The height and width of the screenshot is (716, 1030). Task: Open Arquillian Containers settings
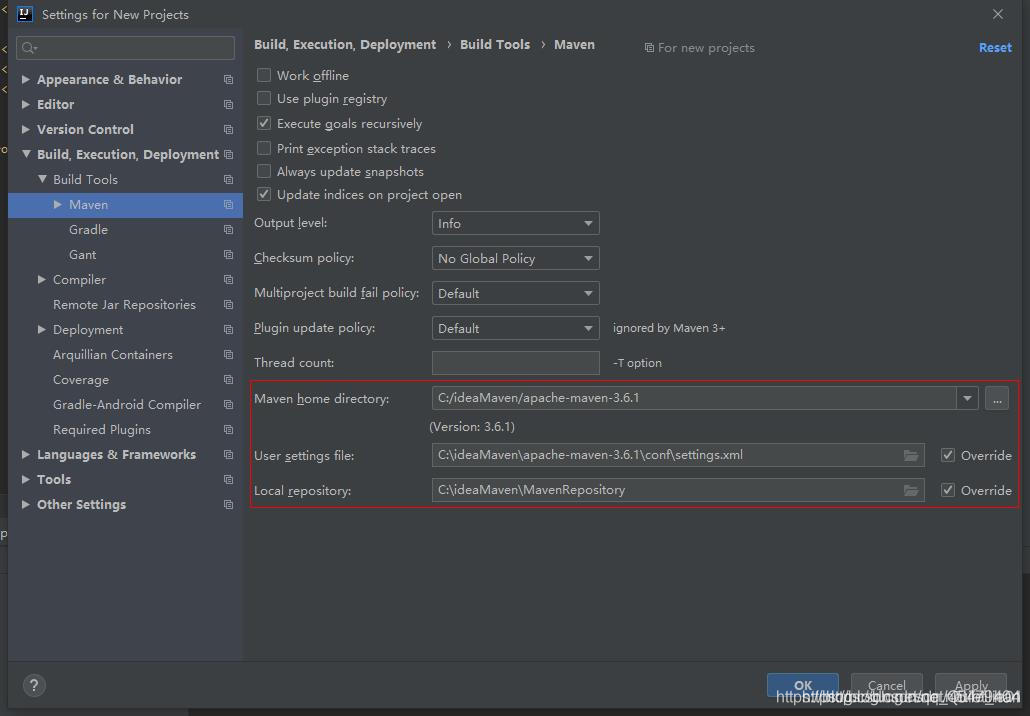coord(113,354)
